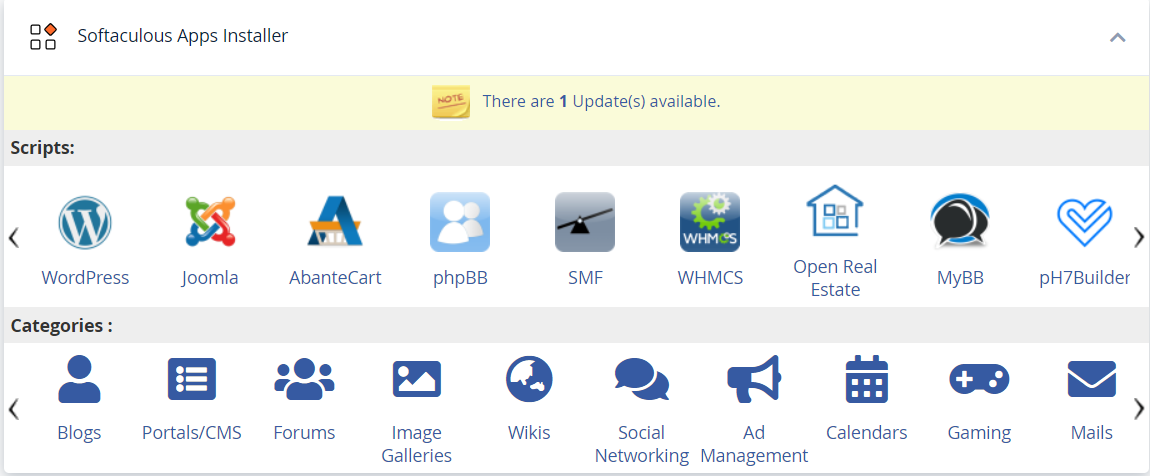Image resolution: width=1150 pixels, height=476 pixels.
Task: Select the Mails envelope icon
Action: [1092, 378]
